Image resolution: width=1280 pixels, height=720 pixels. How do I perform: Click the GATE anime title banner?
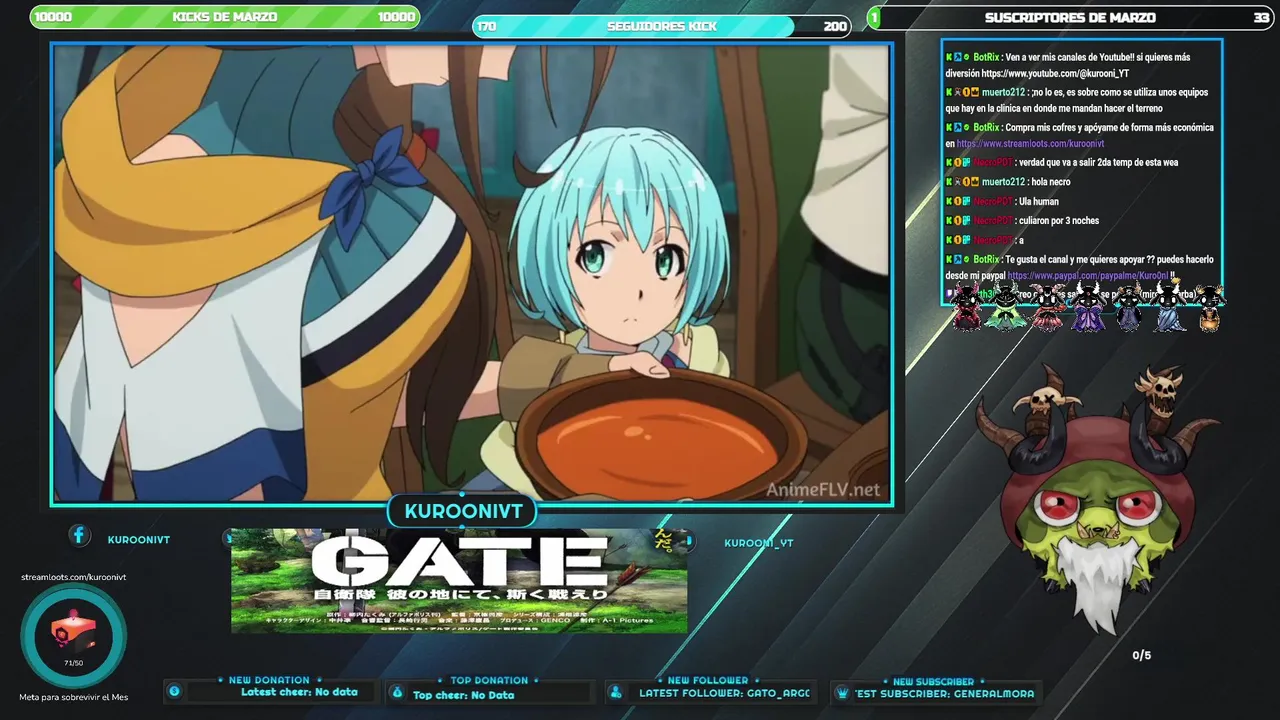click(x=459, y=581)
